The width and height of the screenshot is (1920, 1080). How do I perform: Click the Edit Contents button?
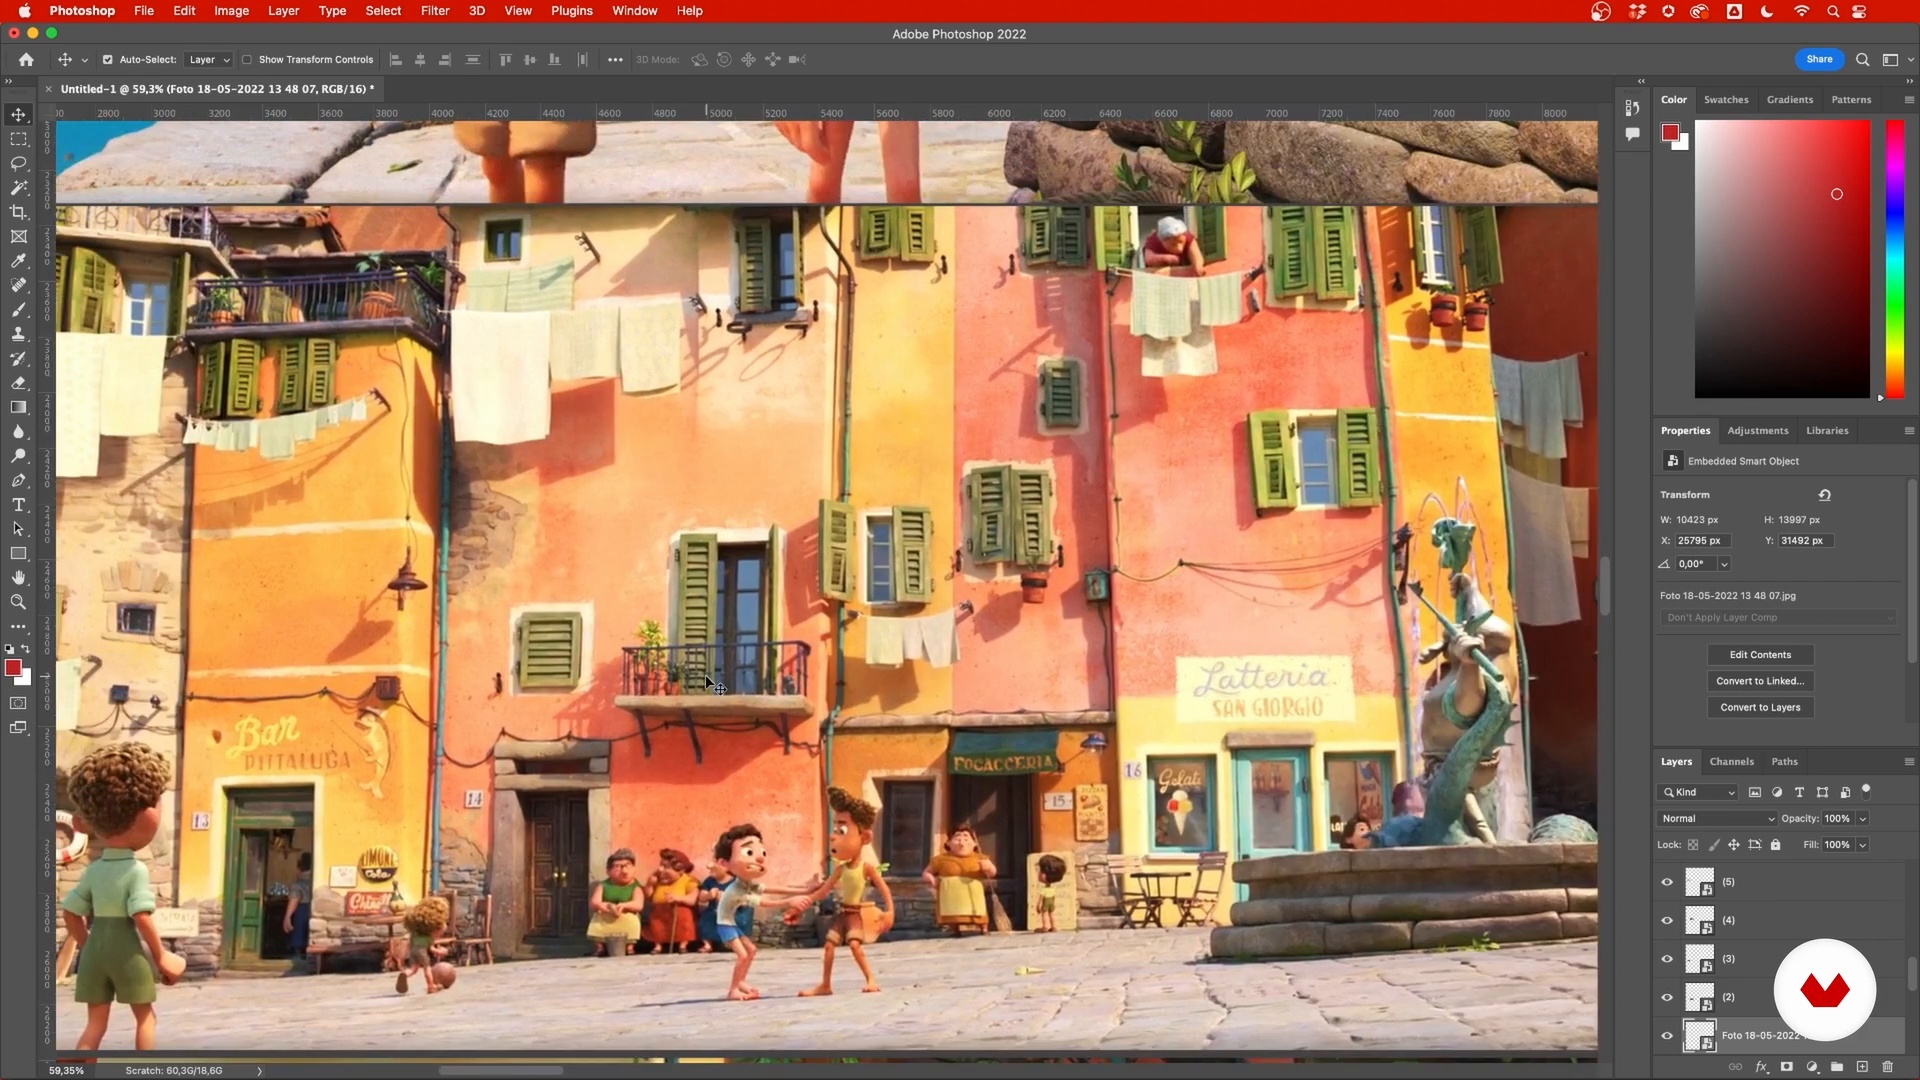(1760, 655)
